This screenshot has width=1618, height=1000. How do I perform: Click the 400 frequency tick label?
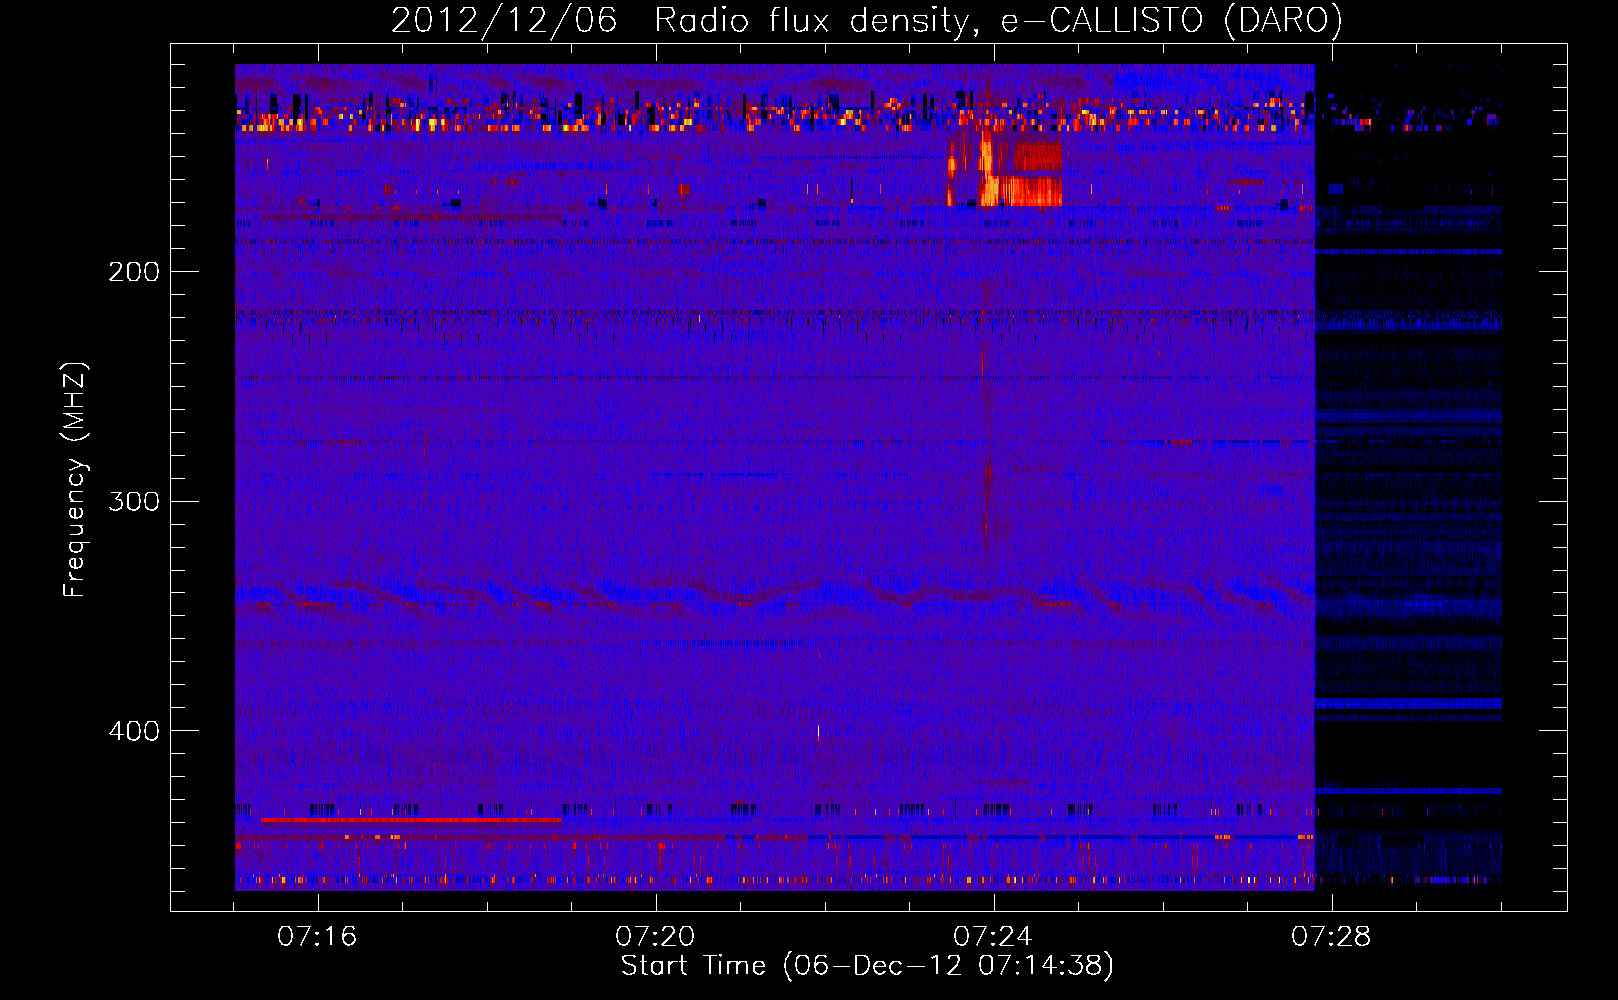tap(134, 731)
